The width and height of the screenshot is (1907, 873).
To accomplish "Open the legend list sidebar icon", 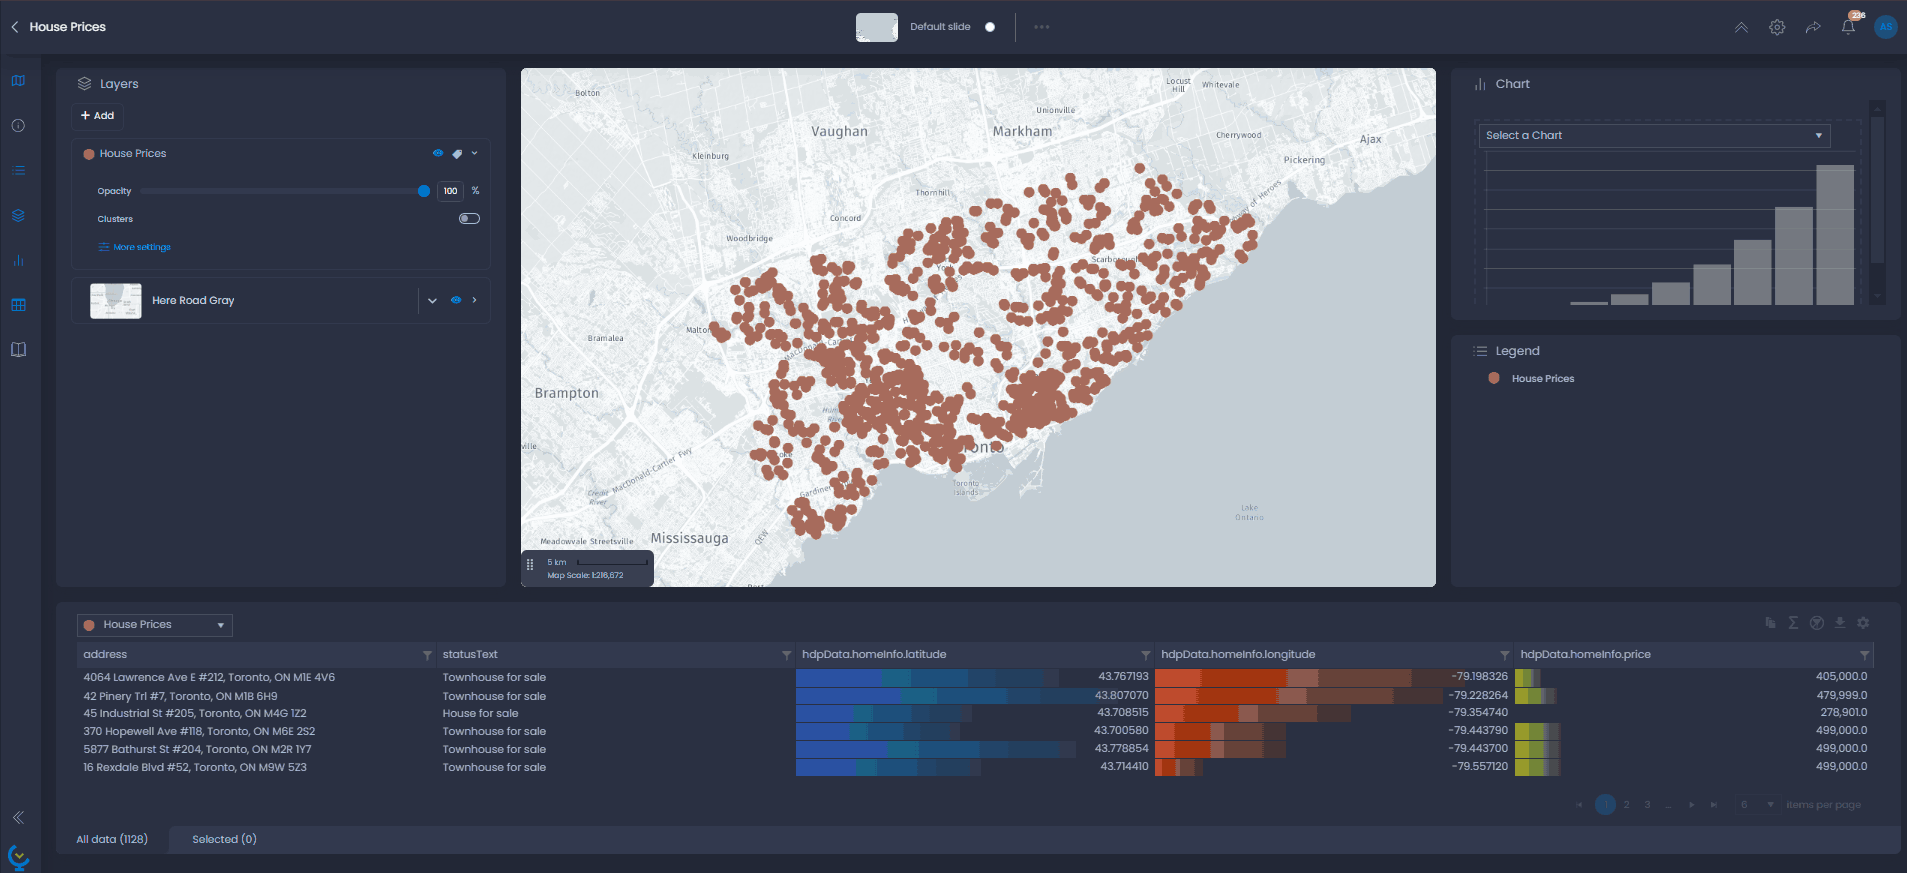I will [x=18, y=171].
